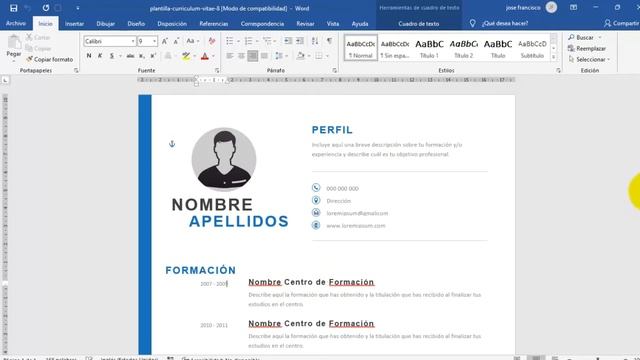Apply red font color A

pos(205,56)
